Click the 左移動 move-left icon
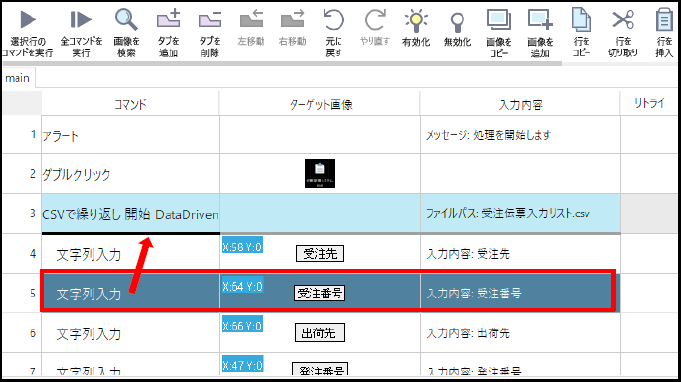This screenshot has width=681, height=382. pos(251,28)
